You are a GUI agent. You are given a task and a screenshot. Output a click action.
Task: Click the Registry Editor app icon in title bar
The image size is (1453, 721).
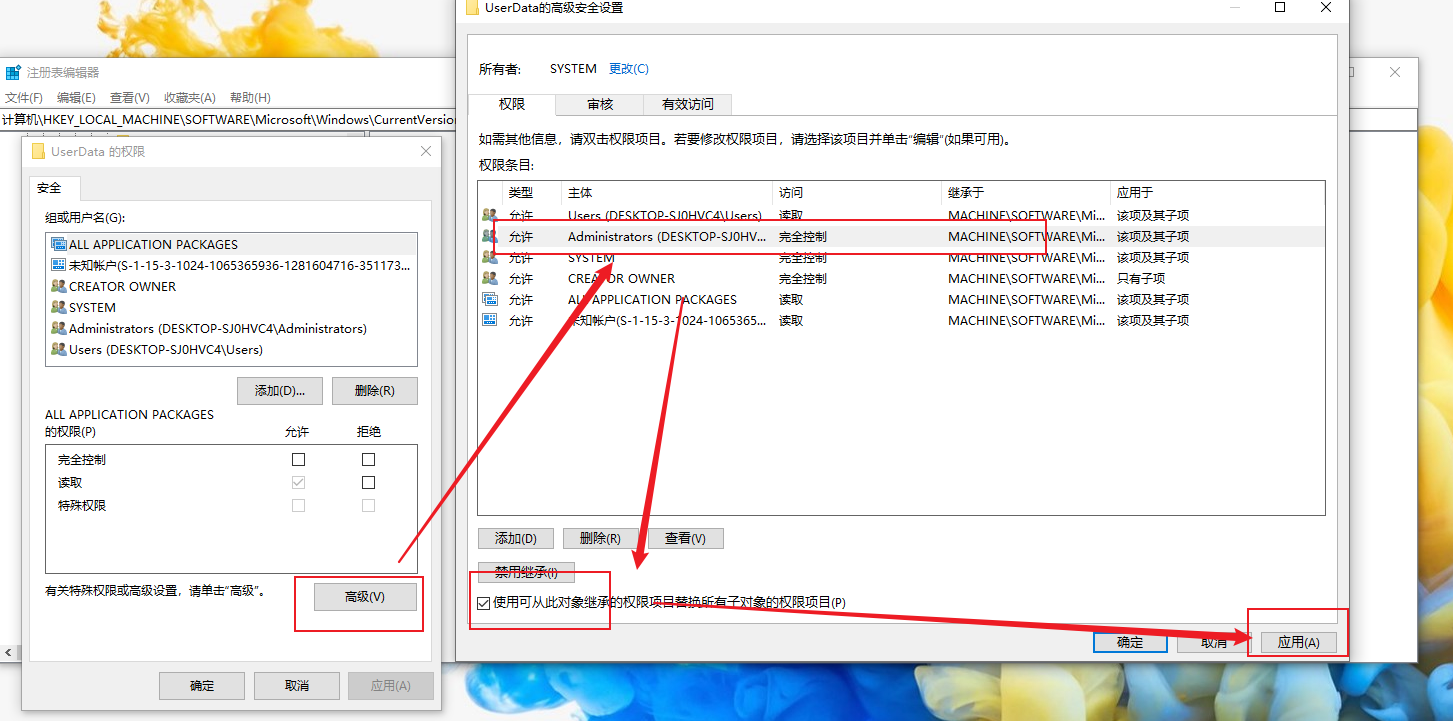13,73
